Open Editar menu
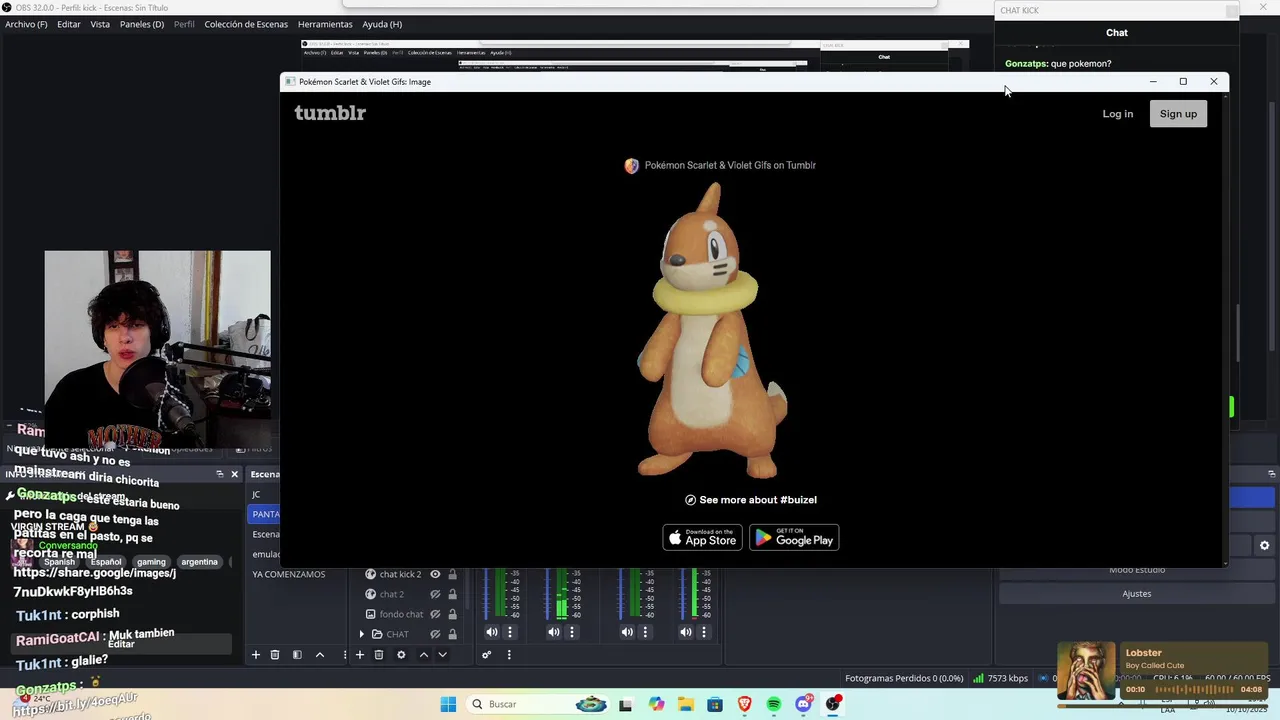Screen dimensions: 1280x720 [69, 24]
